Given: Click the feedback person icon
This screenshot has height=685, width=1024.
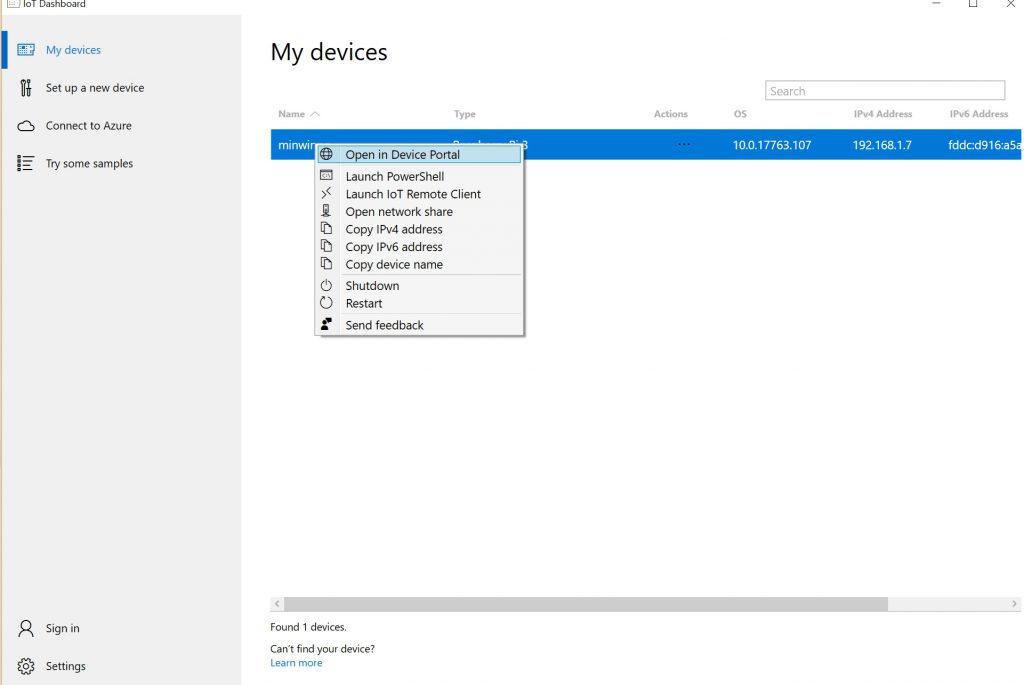Looking at the screenshot, I should 326,325.
